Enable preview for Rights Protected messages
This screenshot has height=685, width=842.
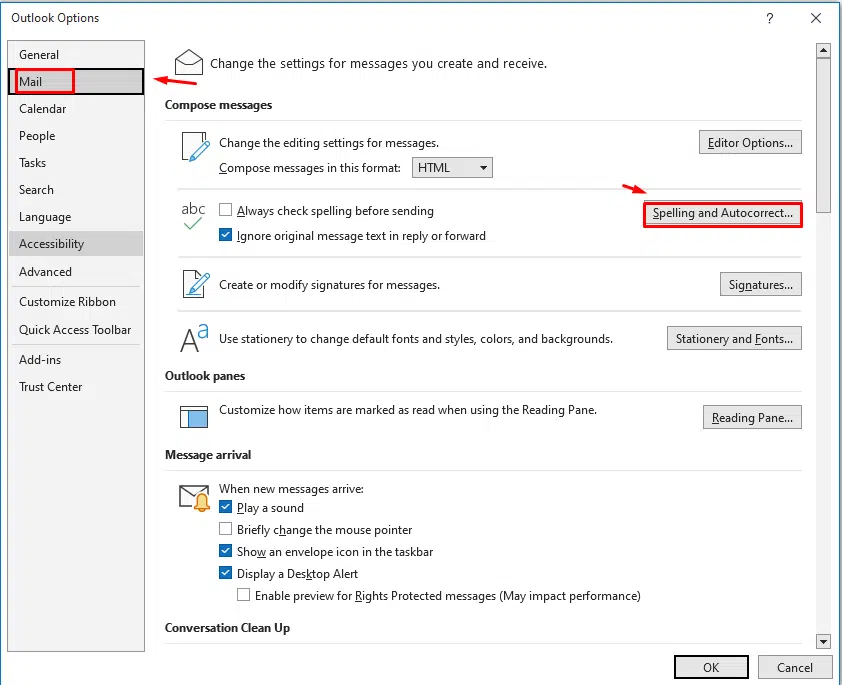coord(243,595)
